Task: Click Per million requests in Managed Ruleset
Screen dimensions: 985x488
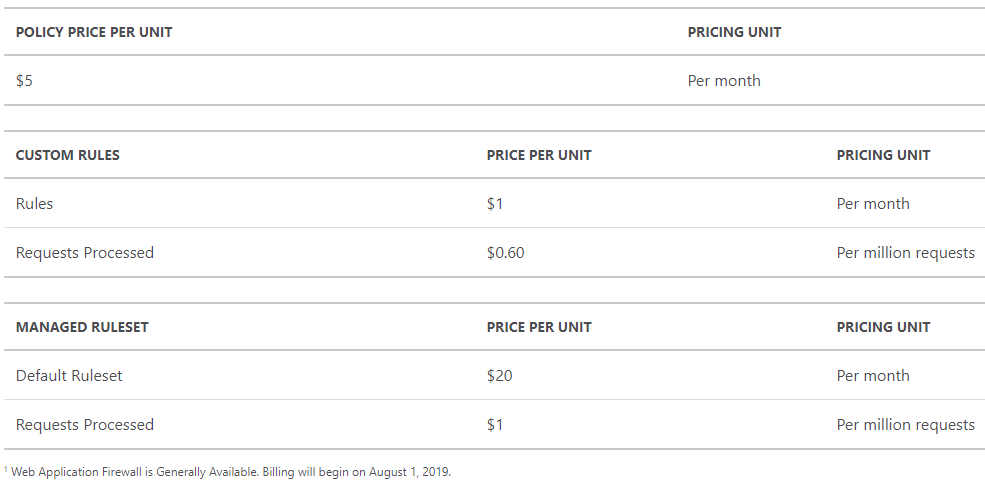Action: coord(906,425)
